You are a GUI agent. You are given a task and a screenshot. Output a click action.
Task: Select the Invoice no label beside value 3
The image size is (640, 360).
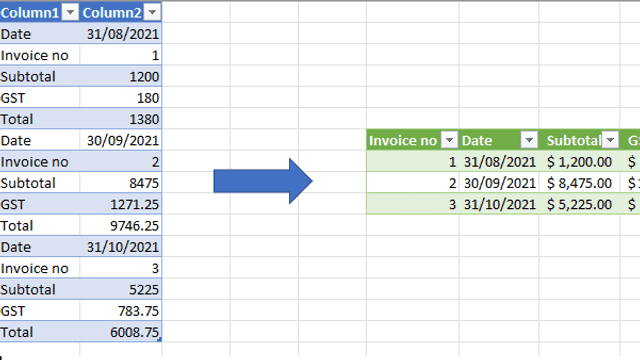(40, 268)
